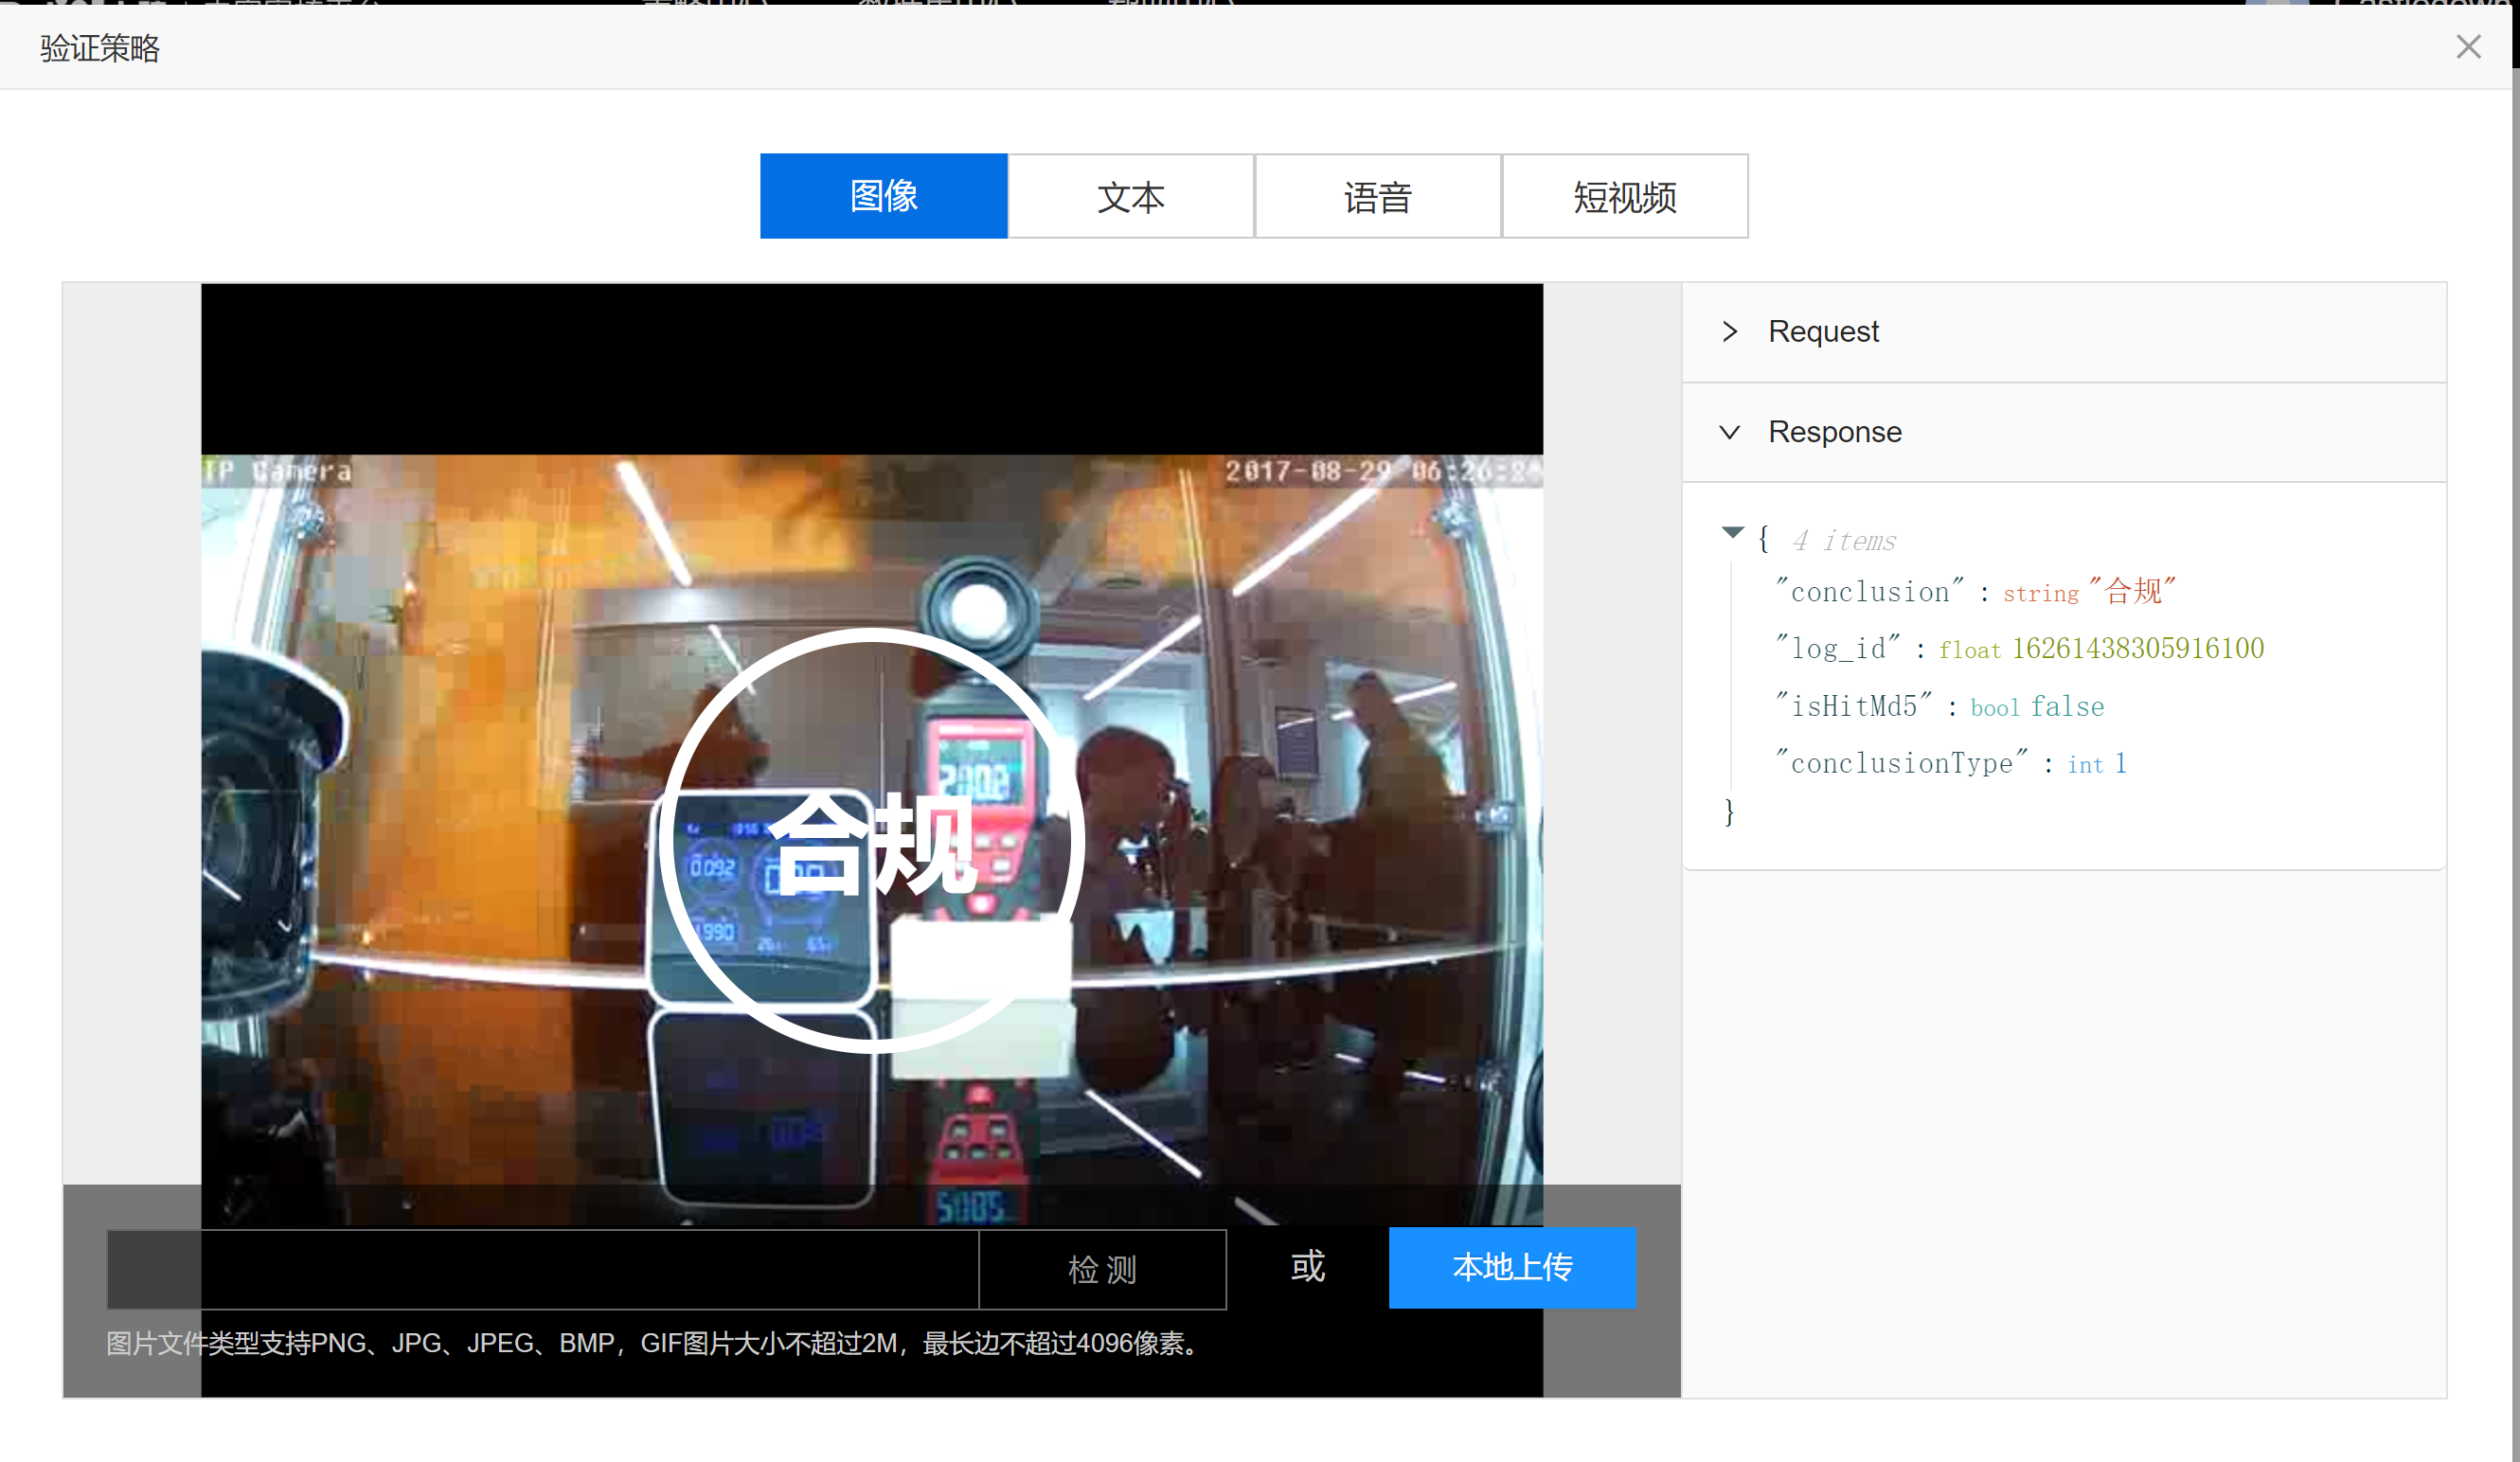The width and height of the screenshot is (2520, 1462).
Task: Expand the Request section chevron
Action: (1730, 331)
